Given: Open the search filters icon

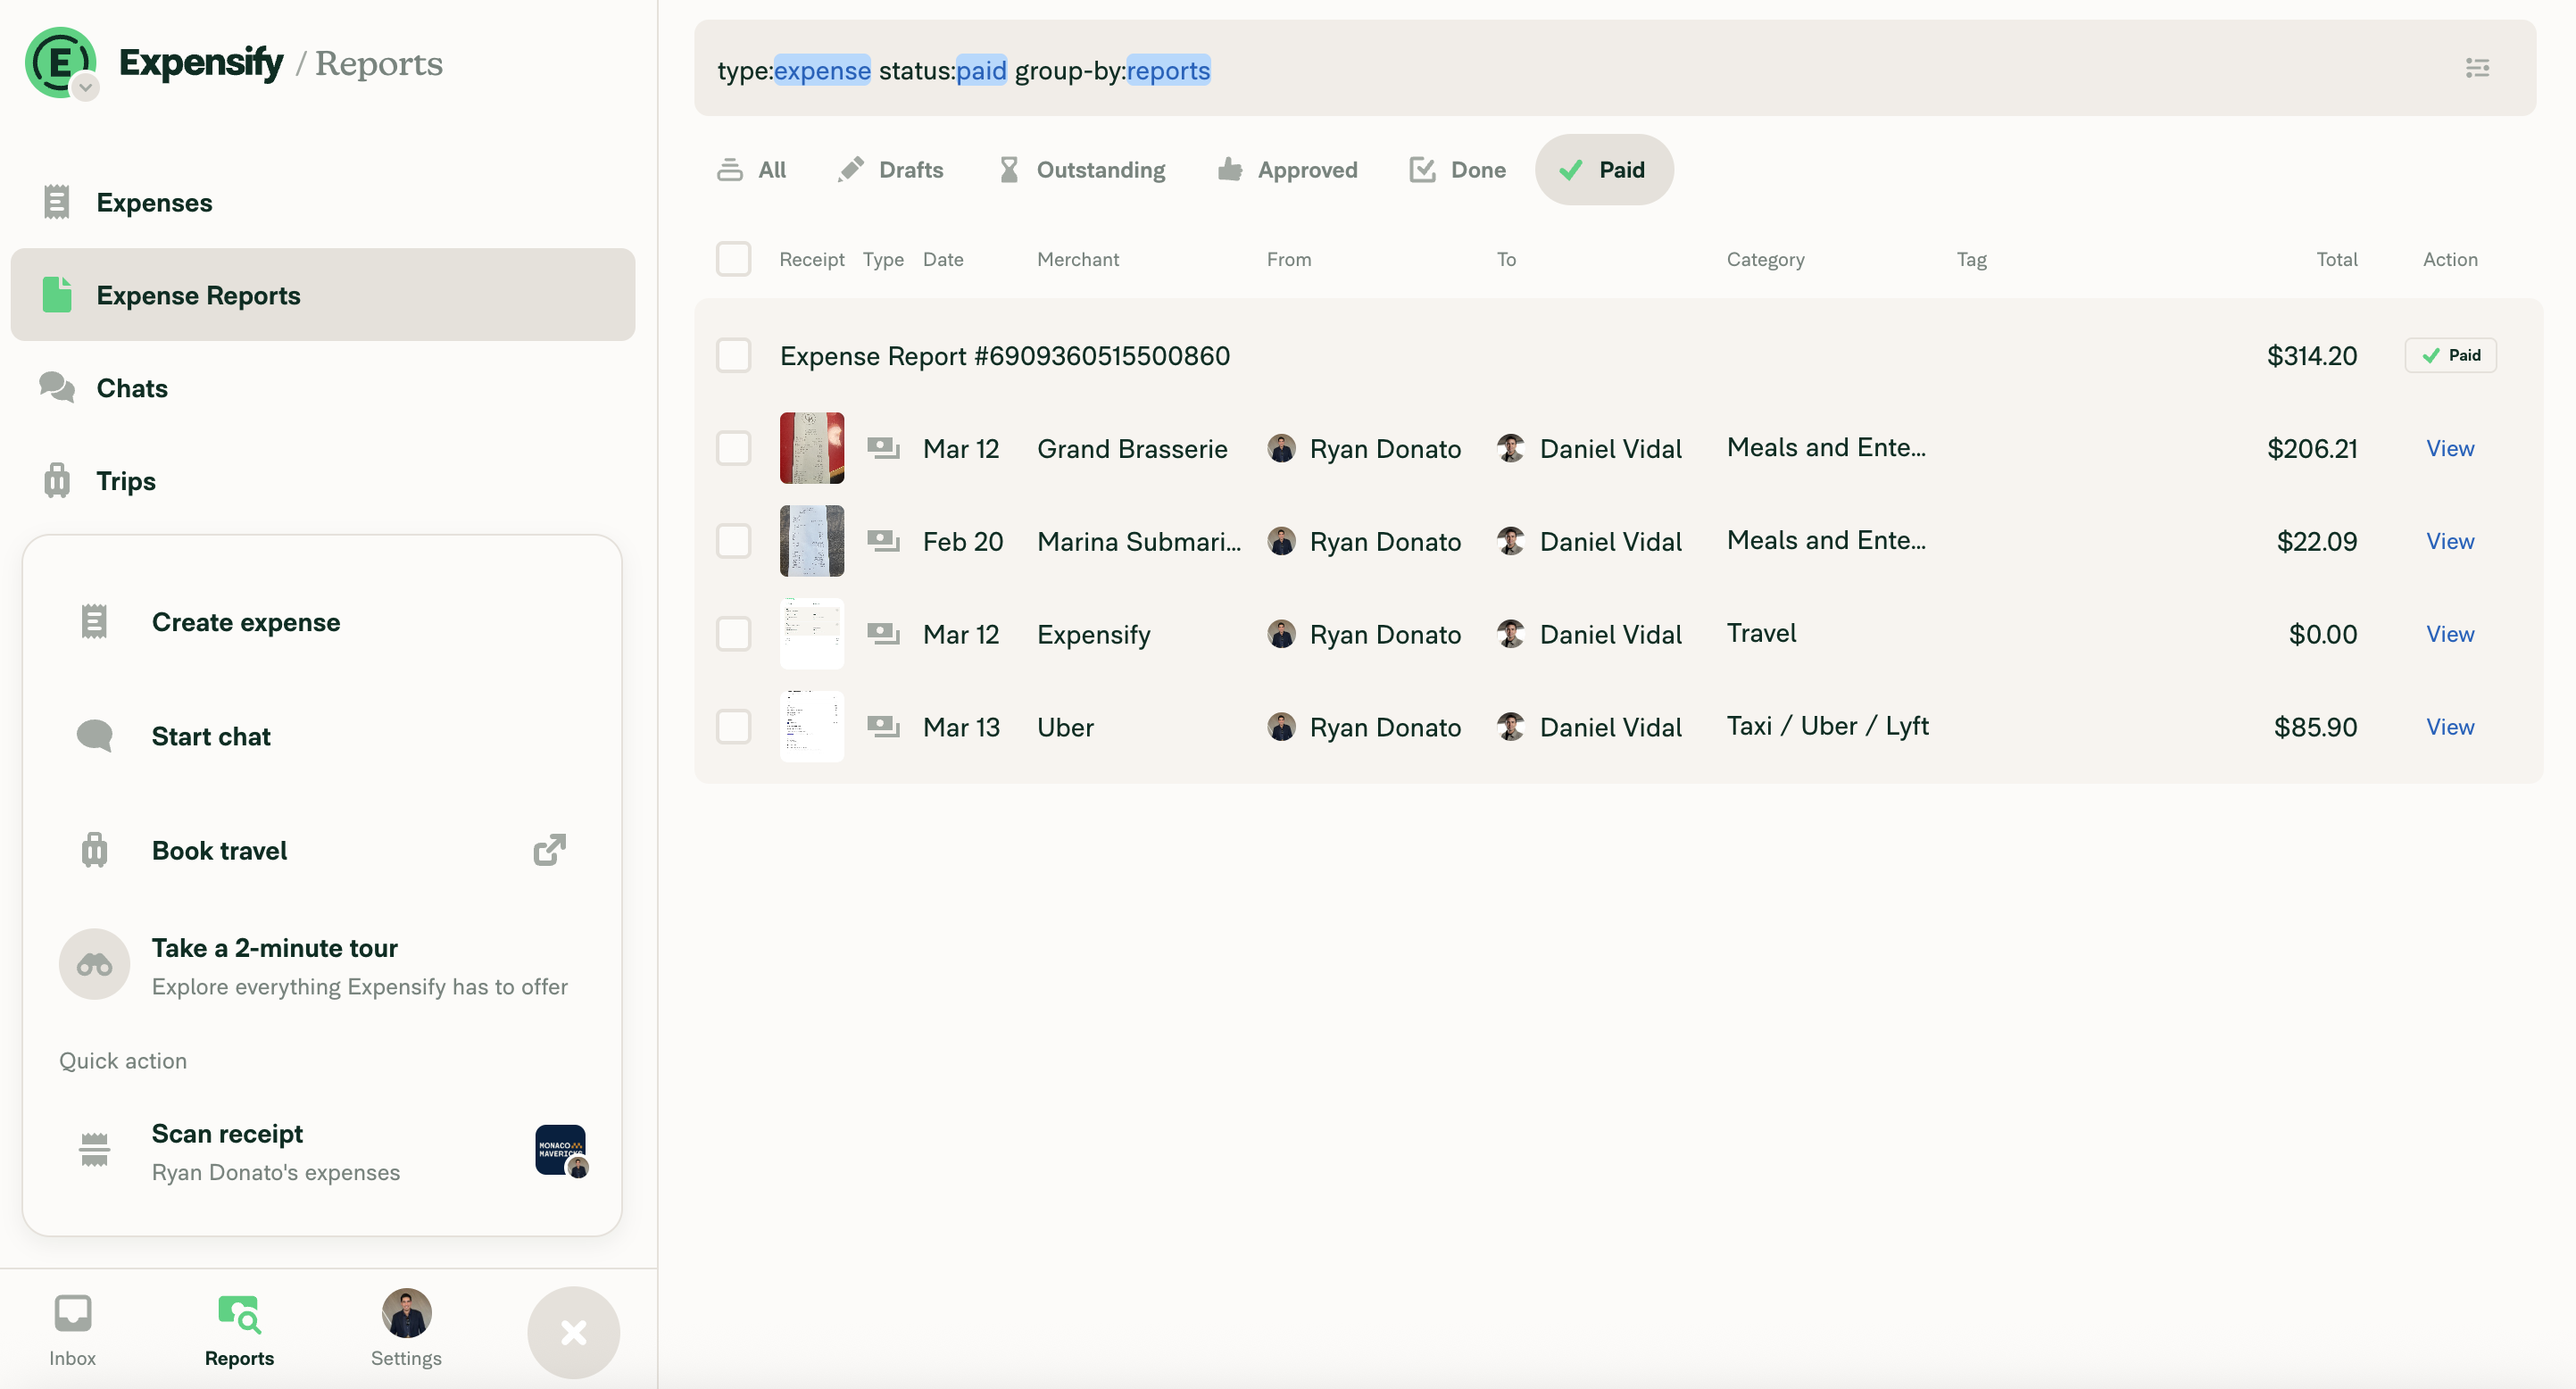Looking at the screenshot, I should click(2476, 68).
